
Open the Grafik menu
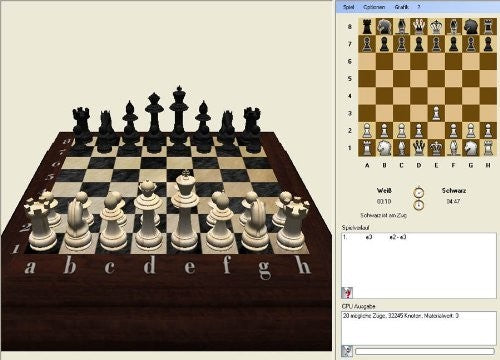click(x=401, y=7)
